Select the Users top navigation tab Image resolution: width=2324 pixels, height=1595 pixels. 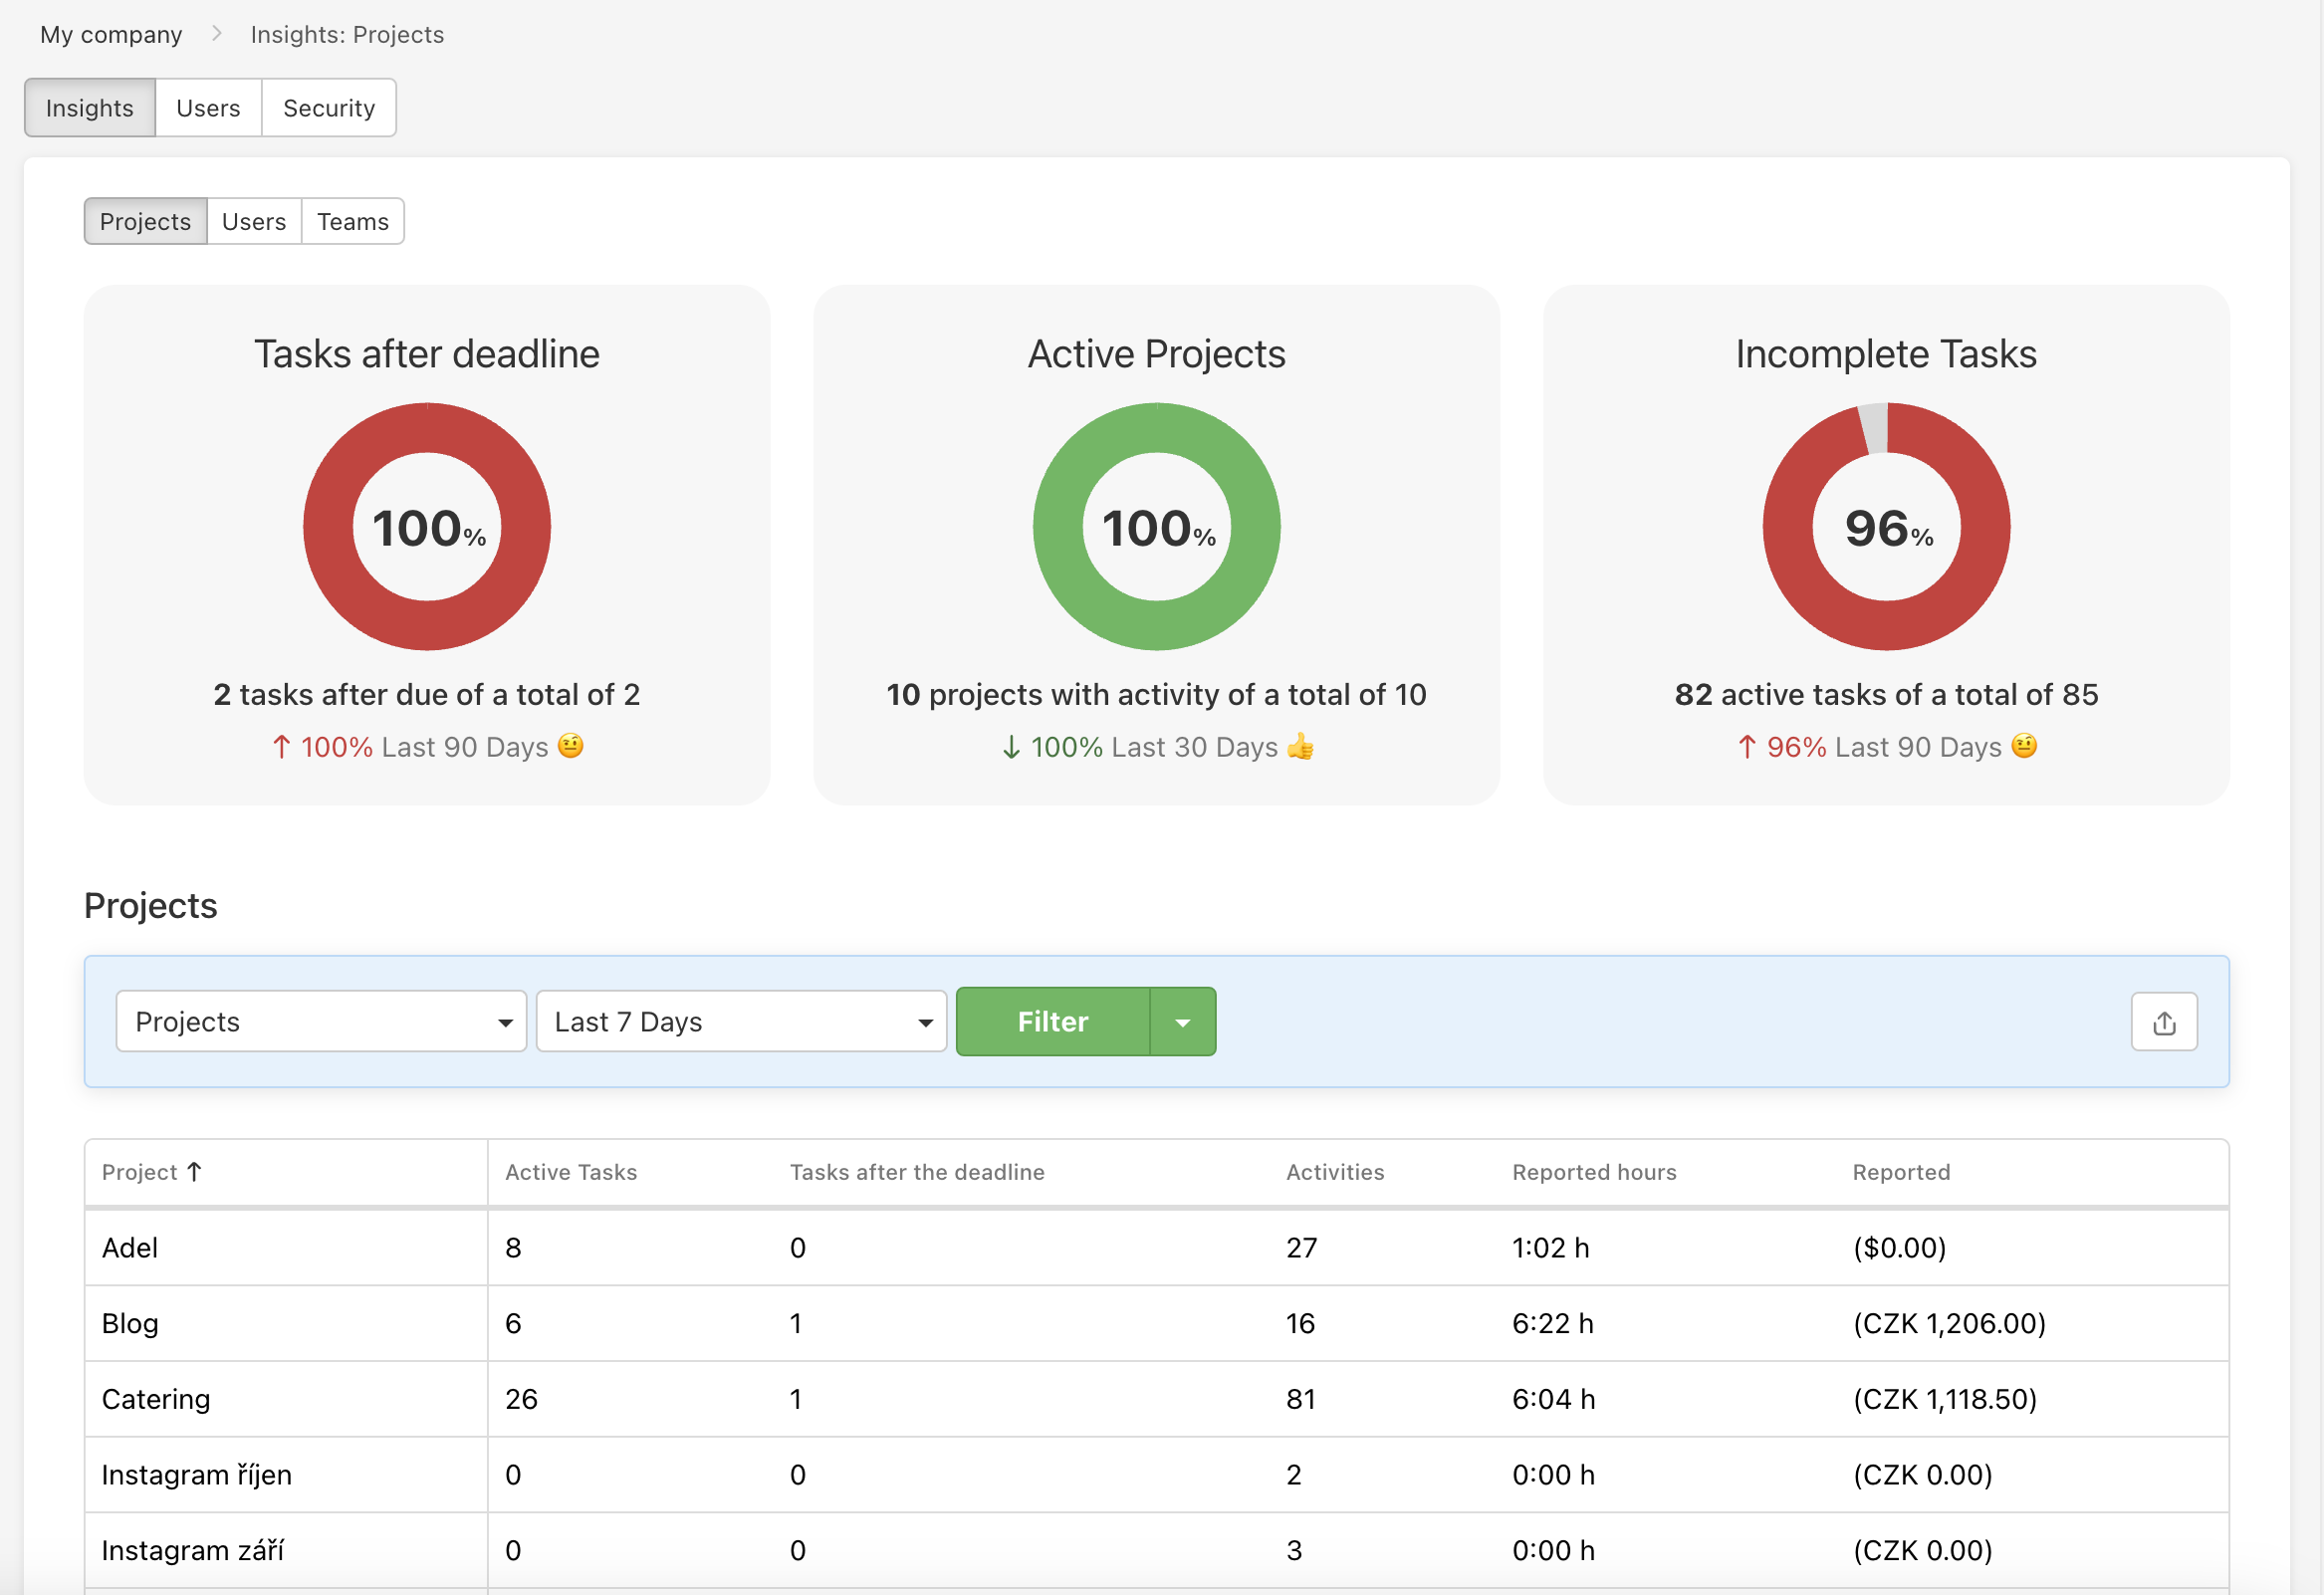[x=208, y=108]
